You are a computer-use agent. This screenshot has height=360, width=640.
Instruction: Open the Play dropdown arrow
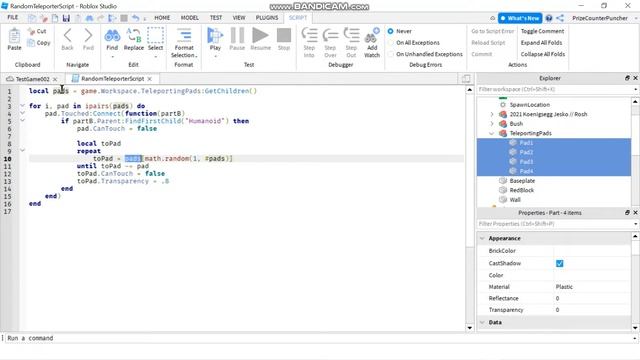pos(215,56)
